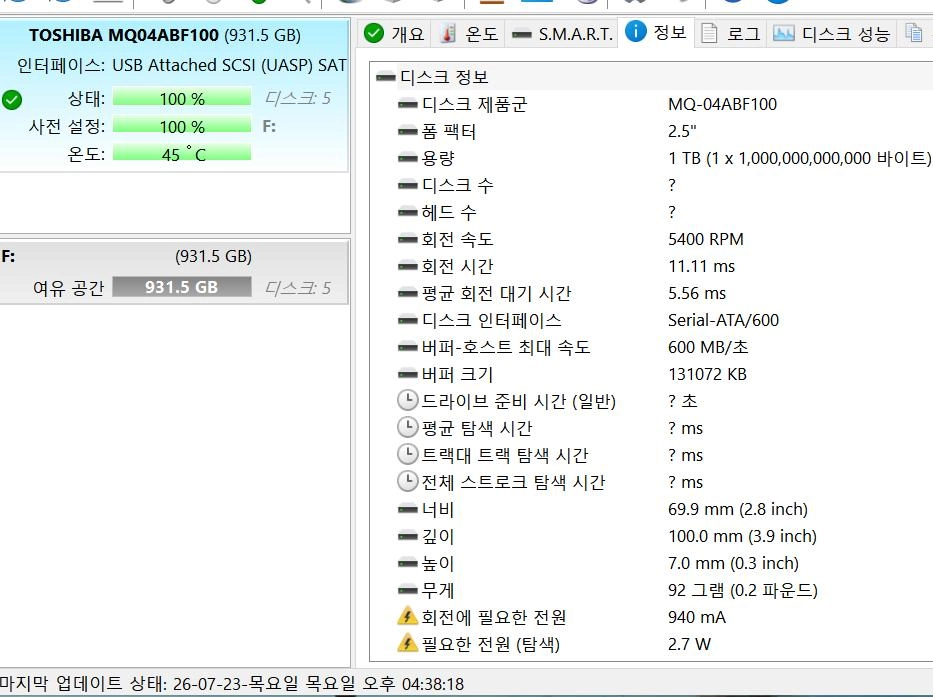Click the drive icon beside 무게
Screen dimensions: 933x697
[408, 590]
